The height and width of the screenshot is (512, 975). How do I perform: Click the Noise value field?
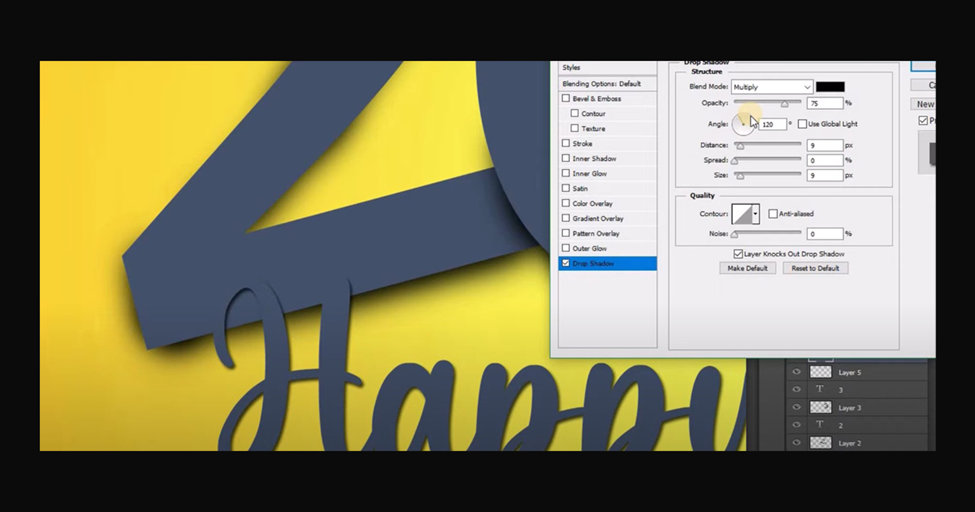[825, 234]
